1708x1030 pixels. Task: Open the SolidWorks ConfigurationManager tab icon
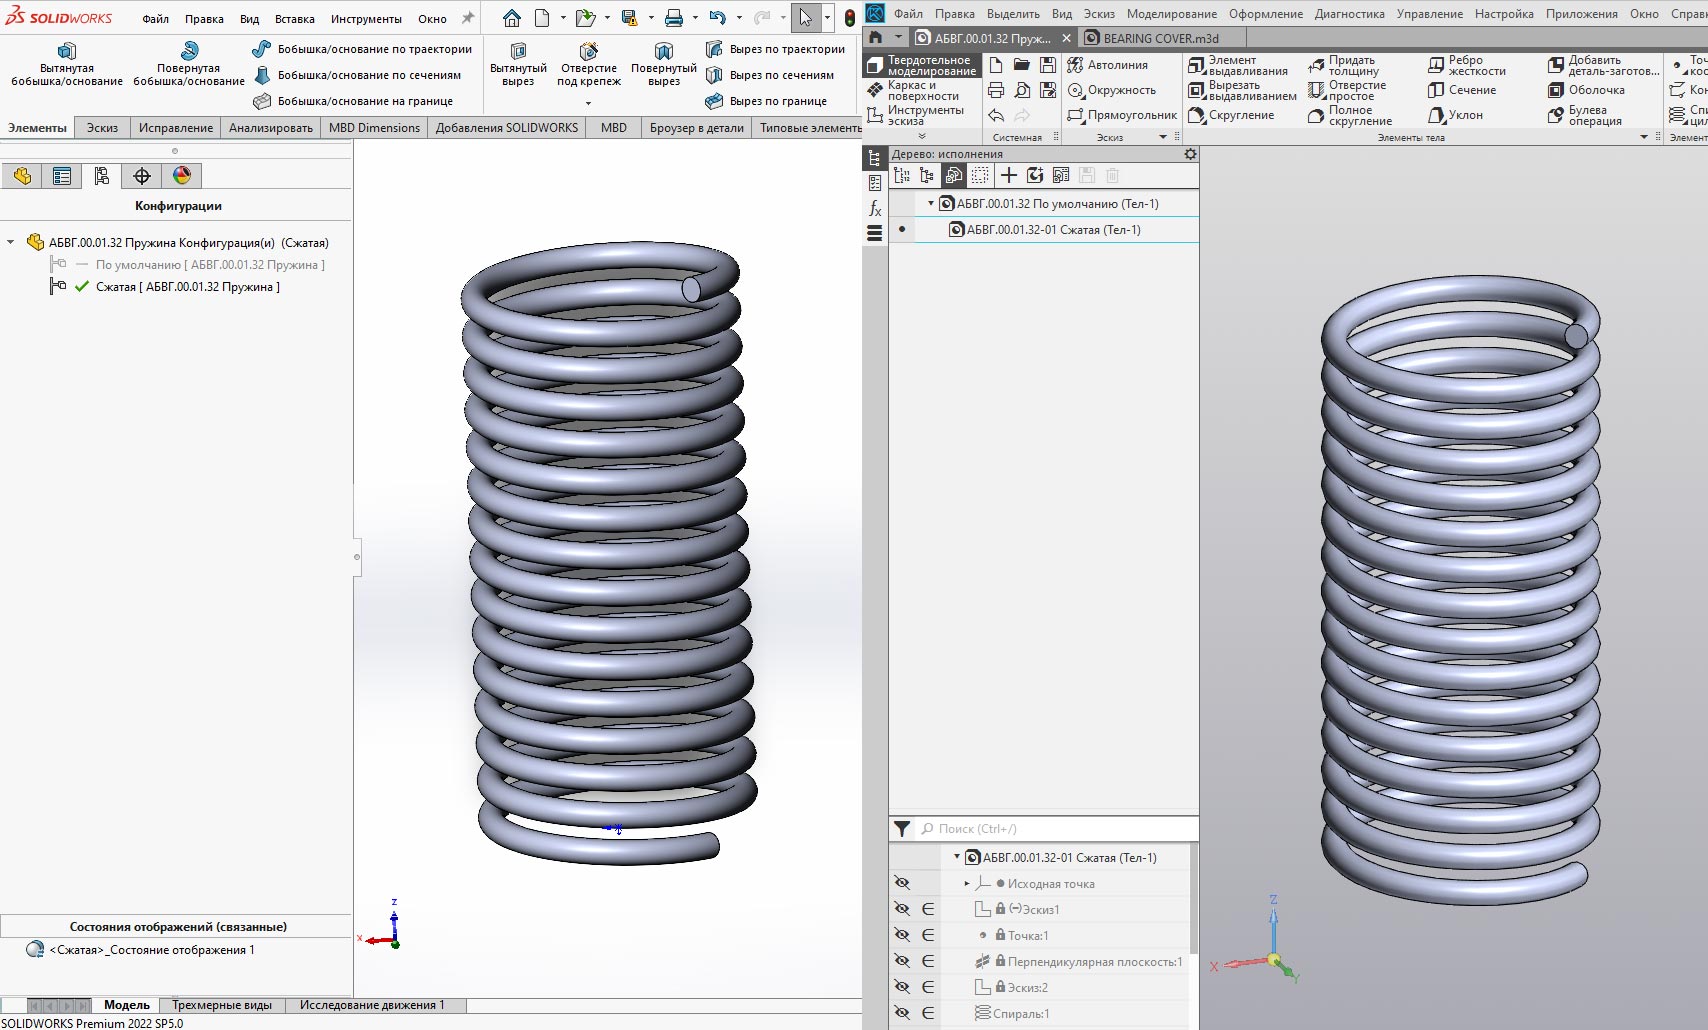tap(101, 176)
